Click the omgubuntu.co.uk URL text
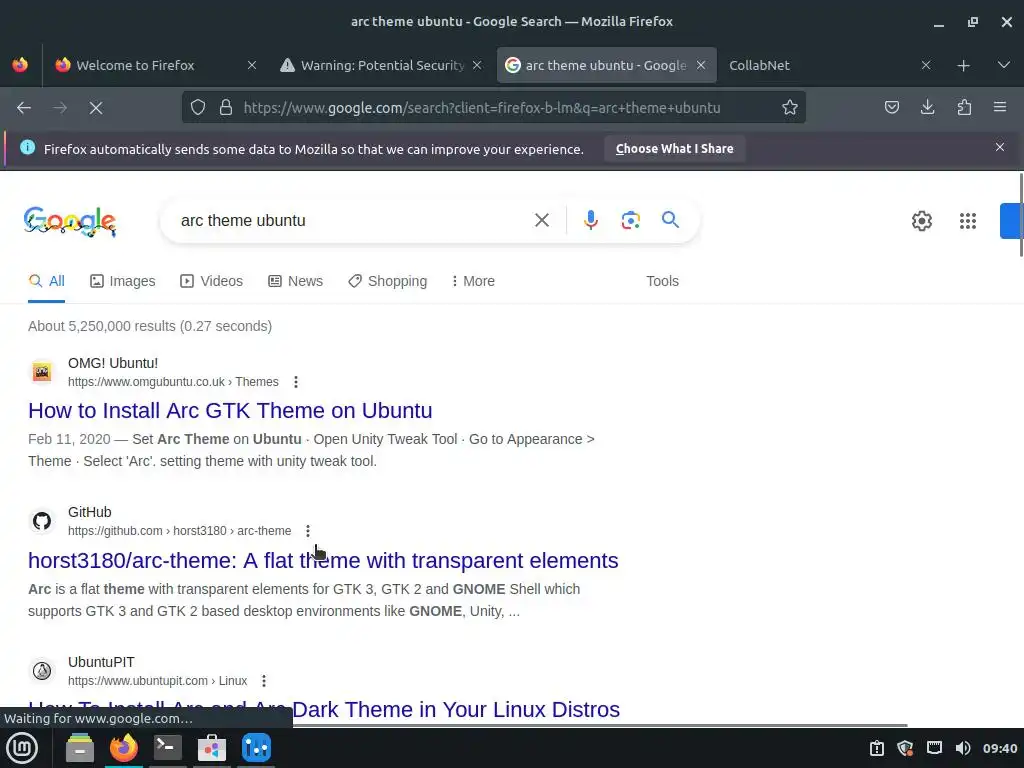Viewport: 1024px width, 768px height. (x=173, y=382)
